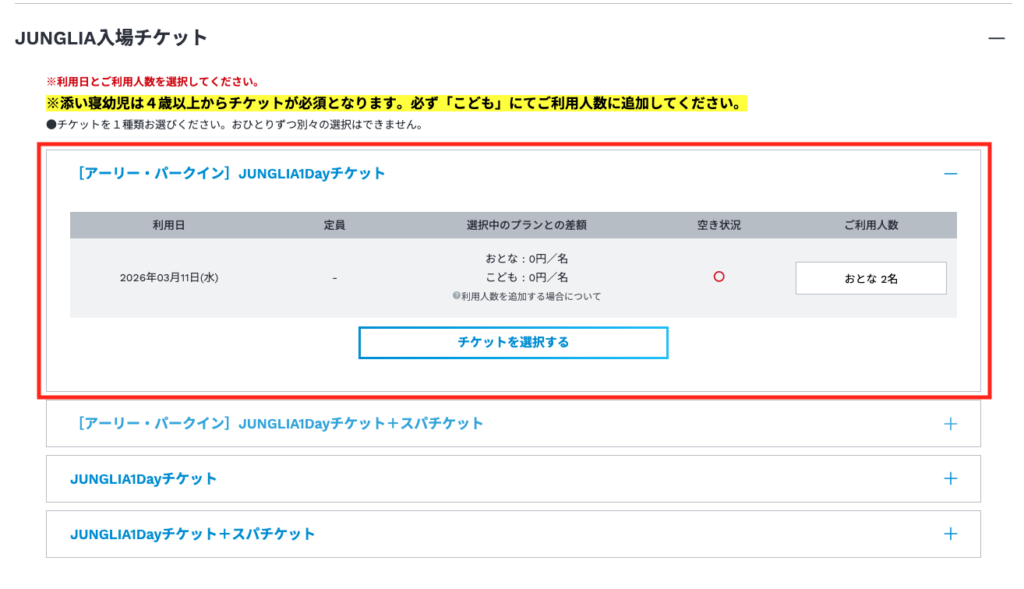This screenshot has height=589, width=1024.
Task: Click the plain JUNGLIA1Dayチケット row title
Action: click(143, 479)
